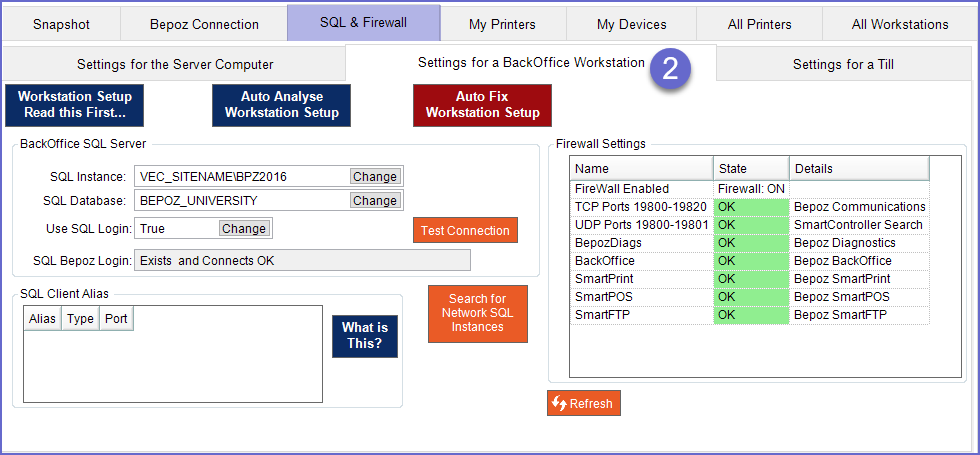Change the SQL Instance value

[x=375, y=177]
